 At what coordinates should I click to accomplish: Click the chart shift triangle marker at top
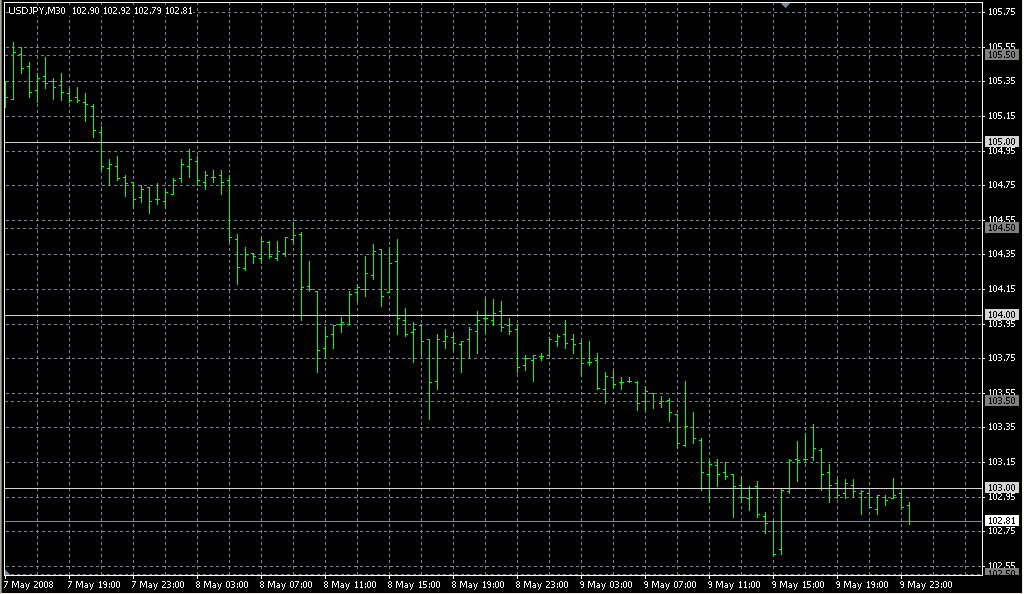click(786, 6)
